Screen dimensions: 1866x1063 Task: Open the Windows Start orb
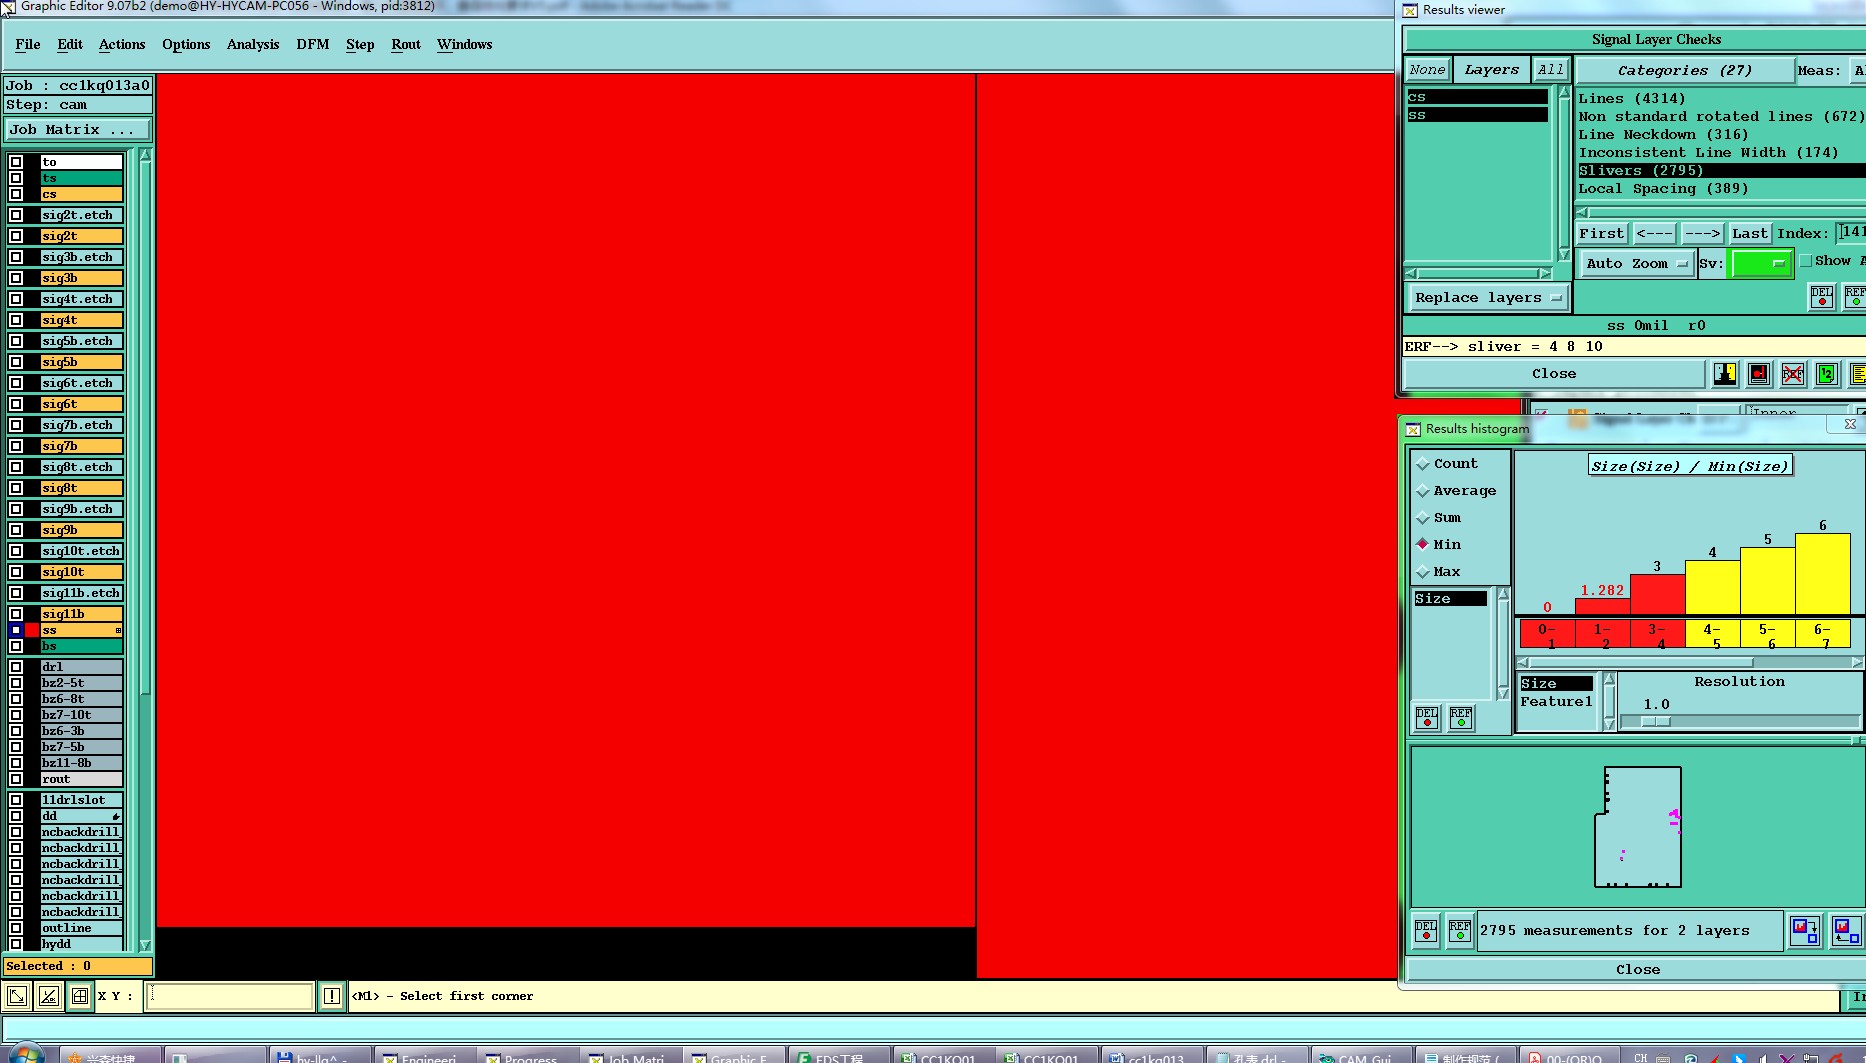25,1055
